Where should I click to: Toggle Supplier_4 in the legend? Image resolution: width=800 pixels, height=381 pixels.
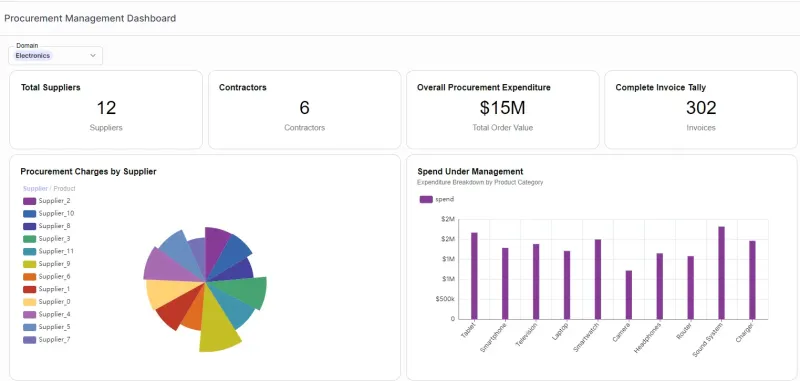46,314
